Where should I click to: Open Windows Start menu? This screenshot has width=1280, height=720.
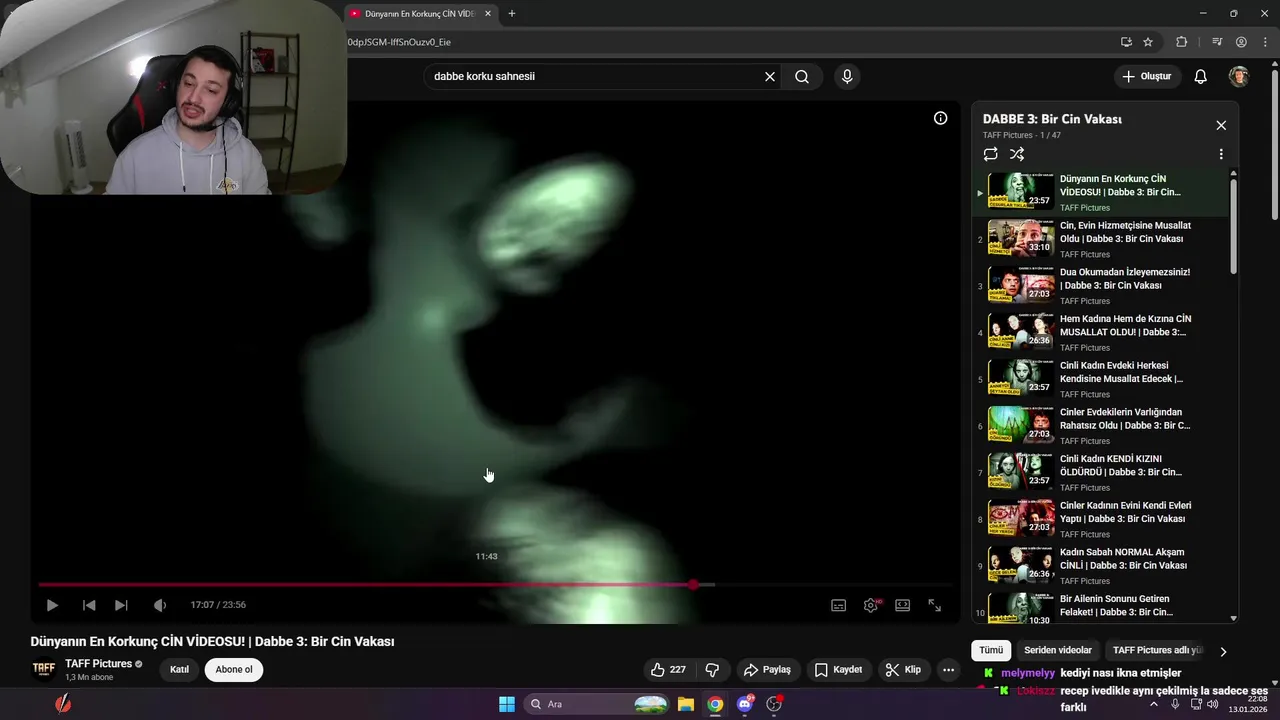coord(507,704)
